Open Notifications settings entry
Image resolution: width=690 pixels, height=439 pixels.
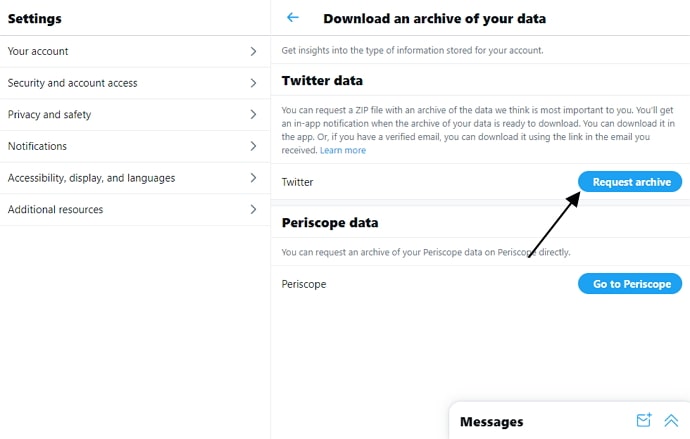pyautogui.click(x=135, y=146)
